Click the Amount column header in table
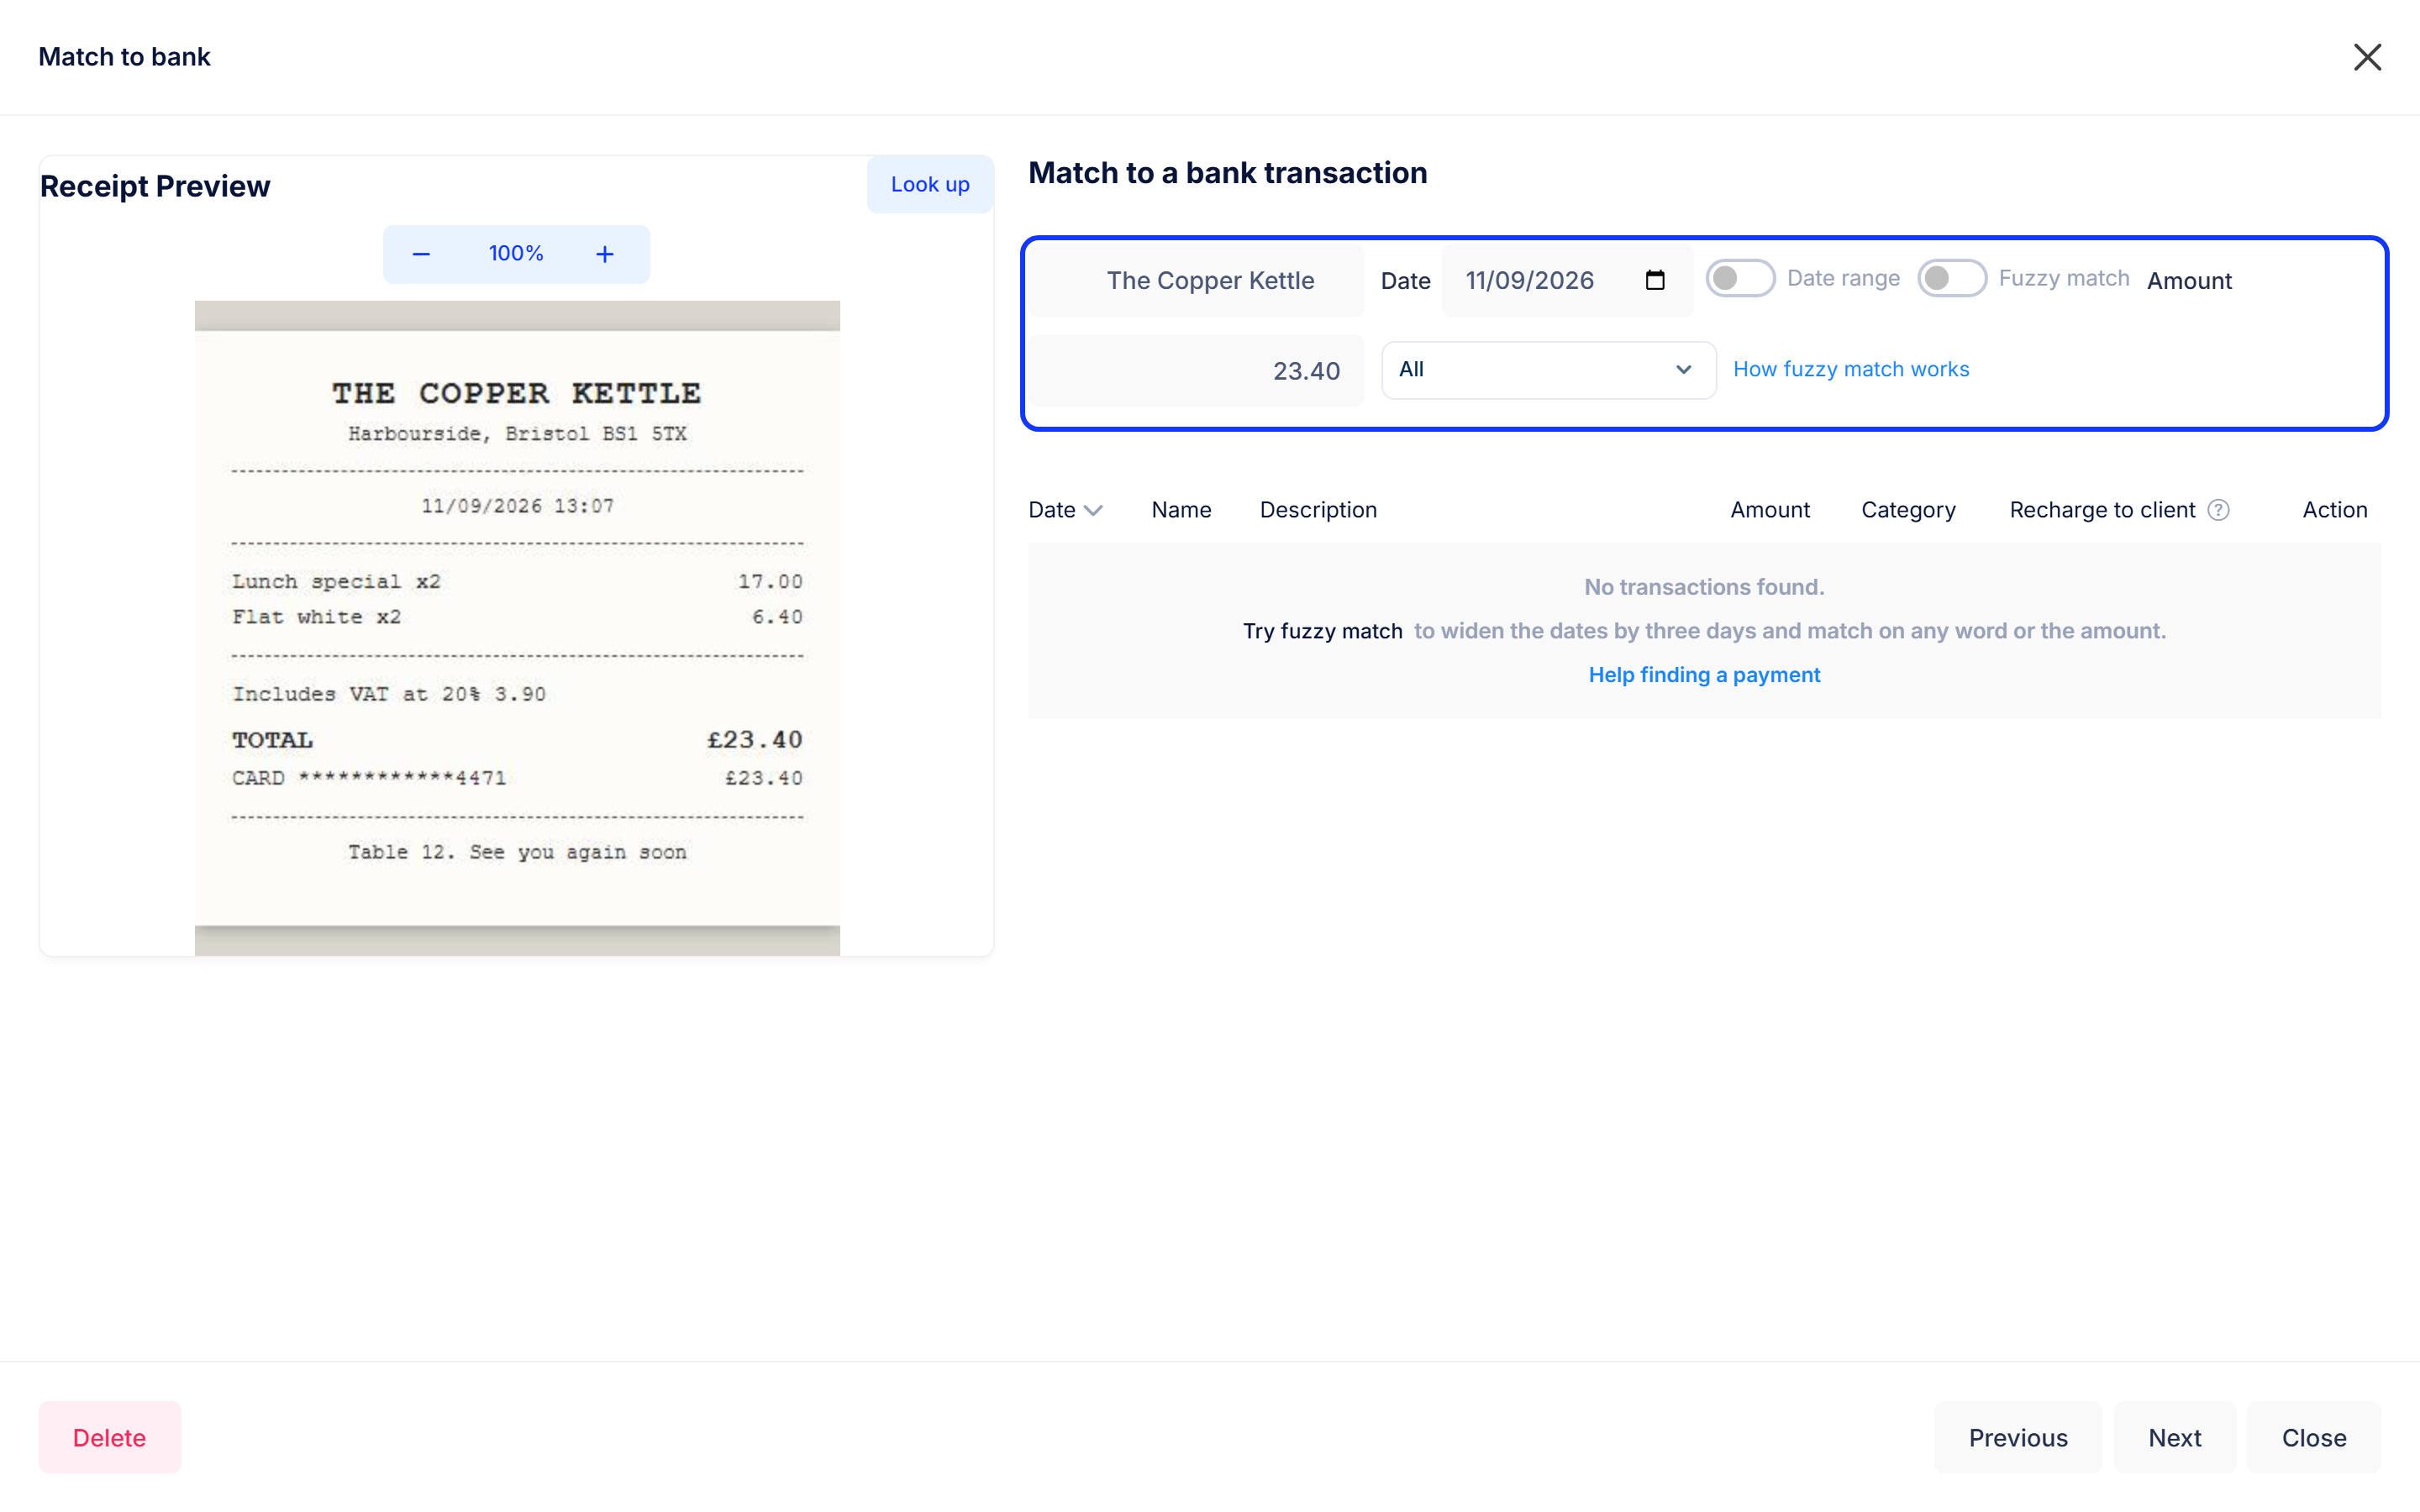2420x1512 pixels. click(x=1770, y=510)
